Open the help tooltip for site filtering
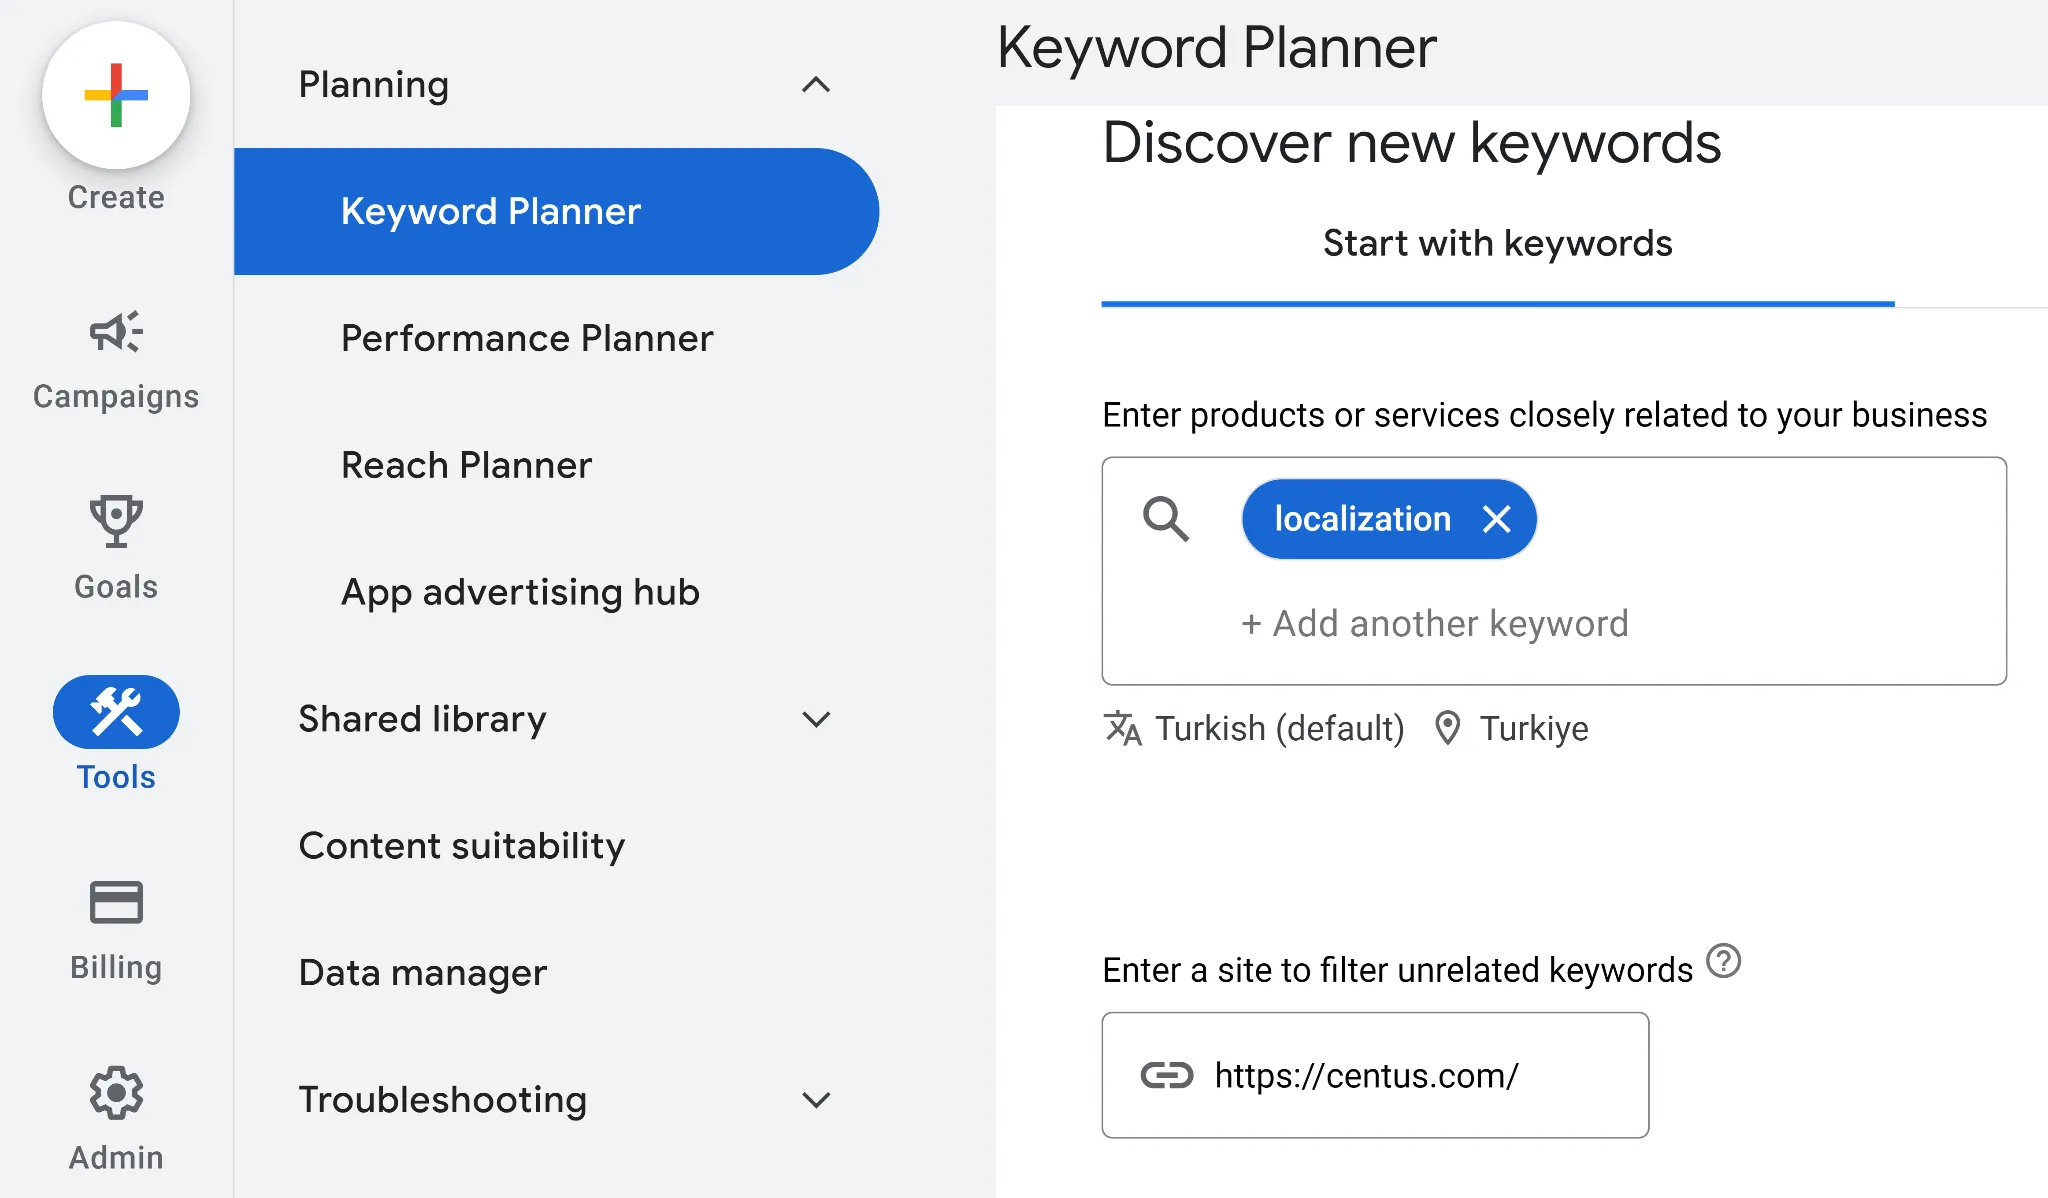Image resolution: width=2048 pixels, height=1198 pixels. click(x=1725, y=961)
